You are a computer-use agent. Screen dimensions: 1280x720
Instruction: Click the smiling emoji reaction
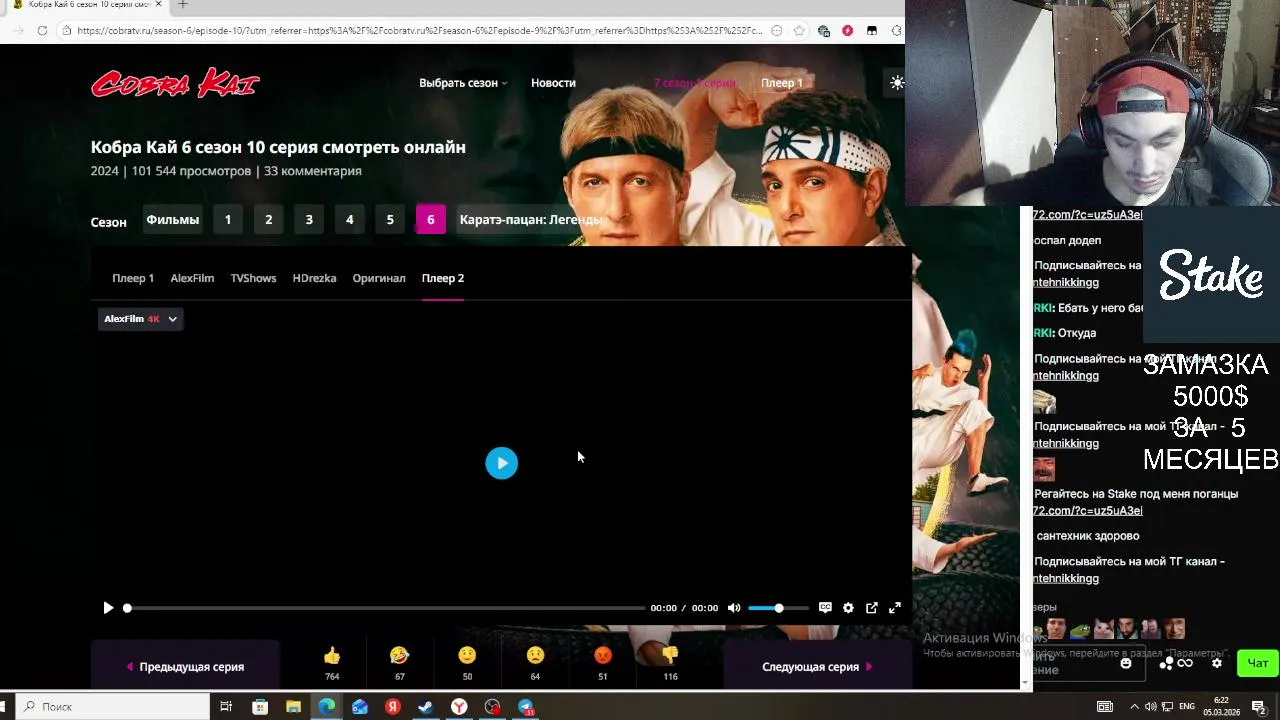click(x=467, y=656)
